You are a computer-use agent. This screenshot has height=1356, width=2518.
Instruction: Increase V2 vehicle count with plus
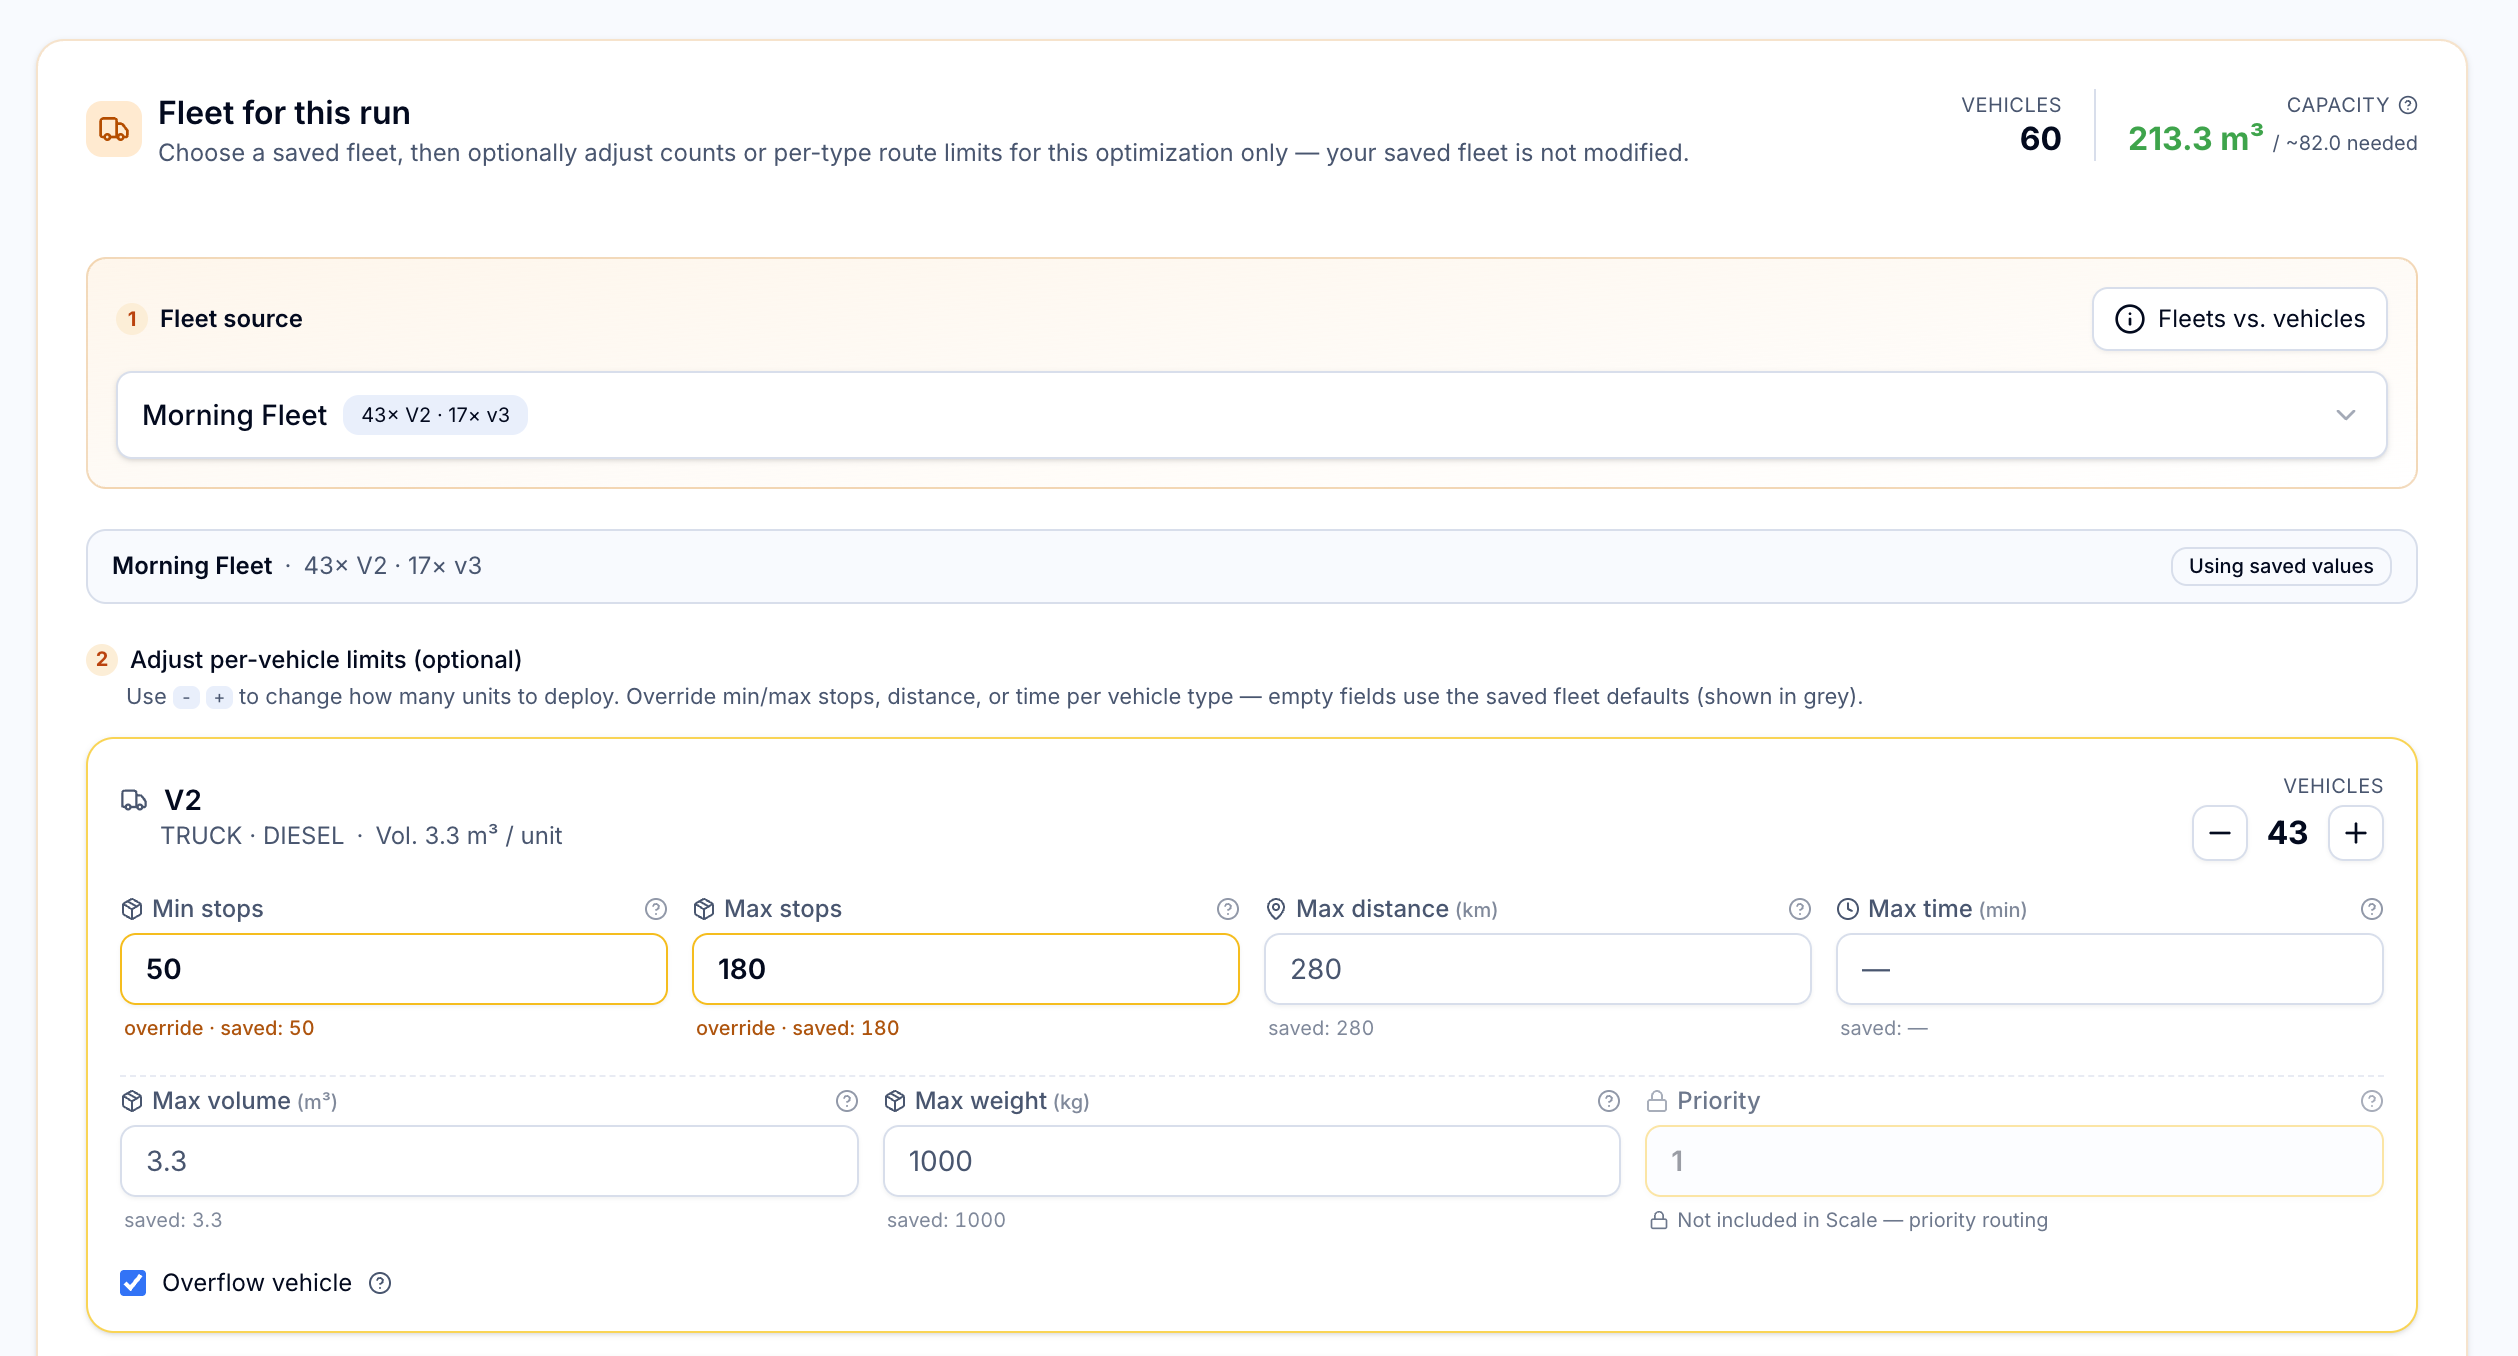point(2356,833)
